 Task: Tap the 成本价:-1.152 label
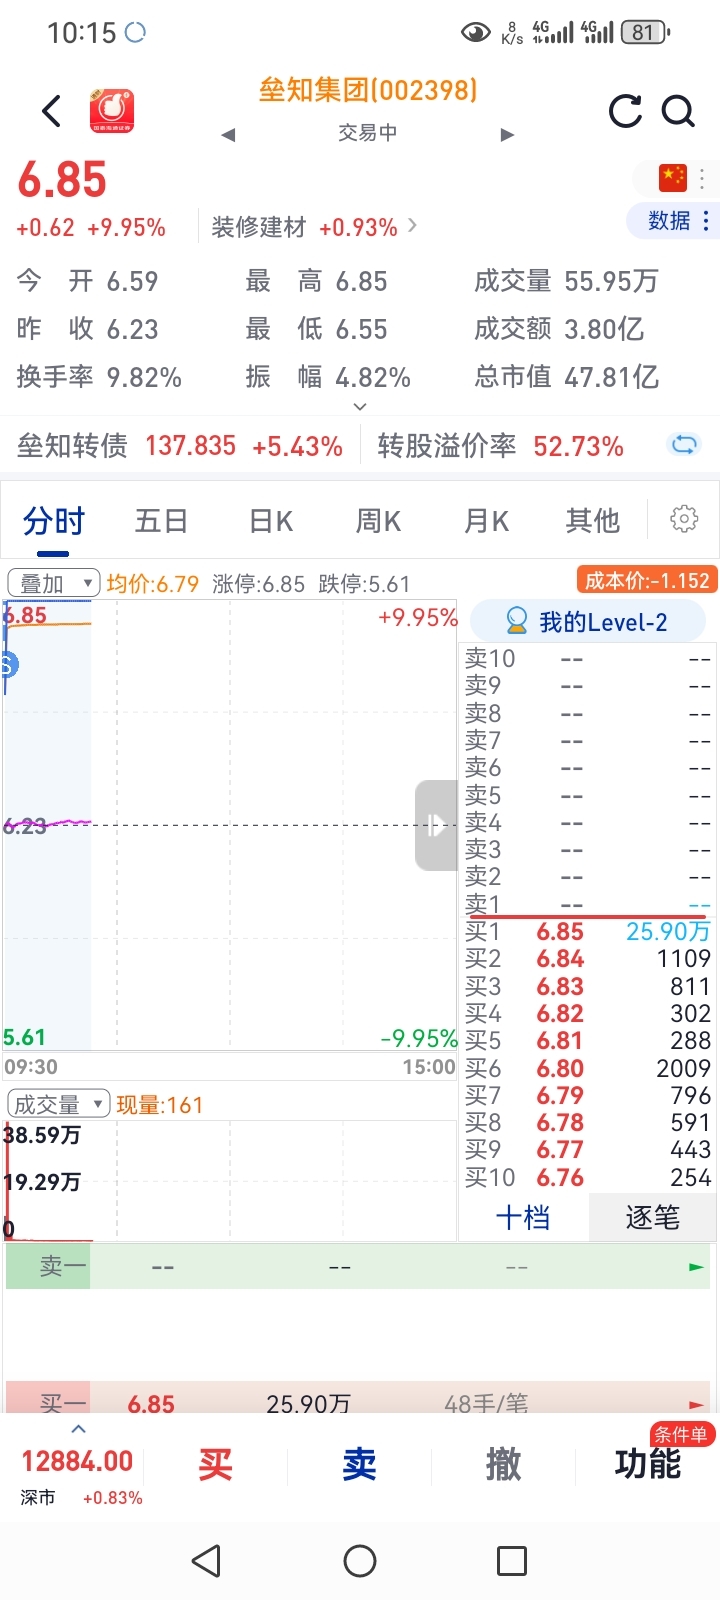(x=646, y=580)
